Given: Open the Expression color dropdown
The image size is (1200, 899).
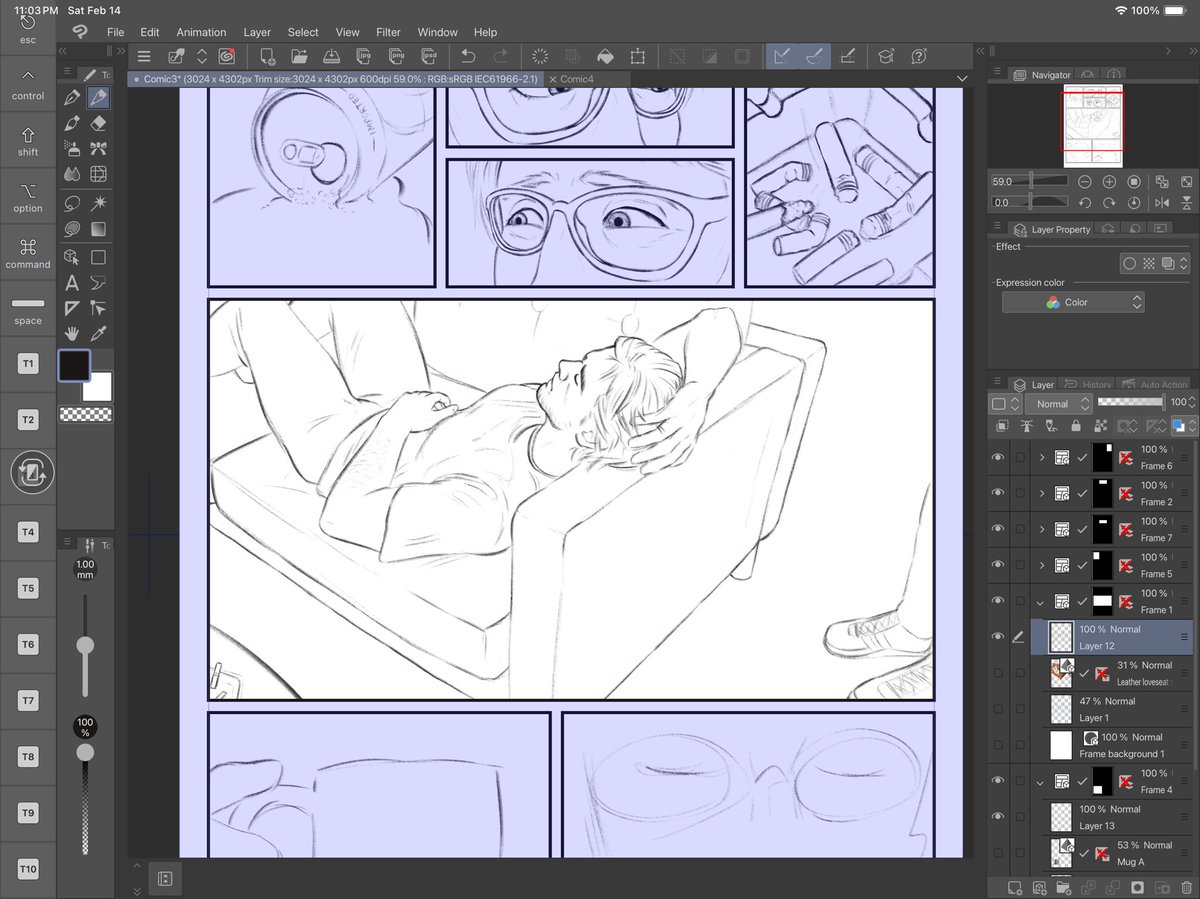Looking at the screenshot, I should click(x=1072, y=302).
